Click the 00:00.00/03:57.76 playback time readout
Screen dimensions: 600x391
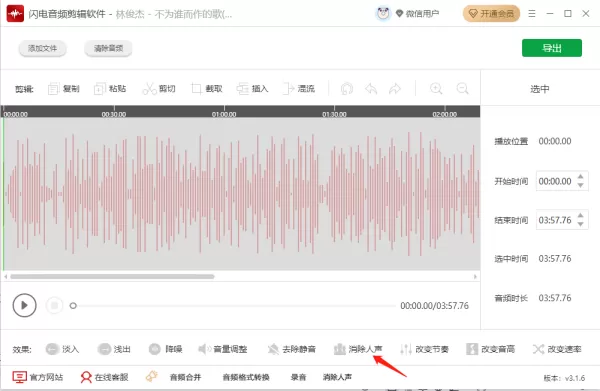(434, 306)
